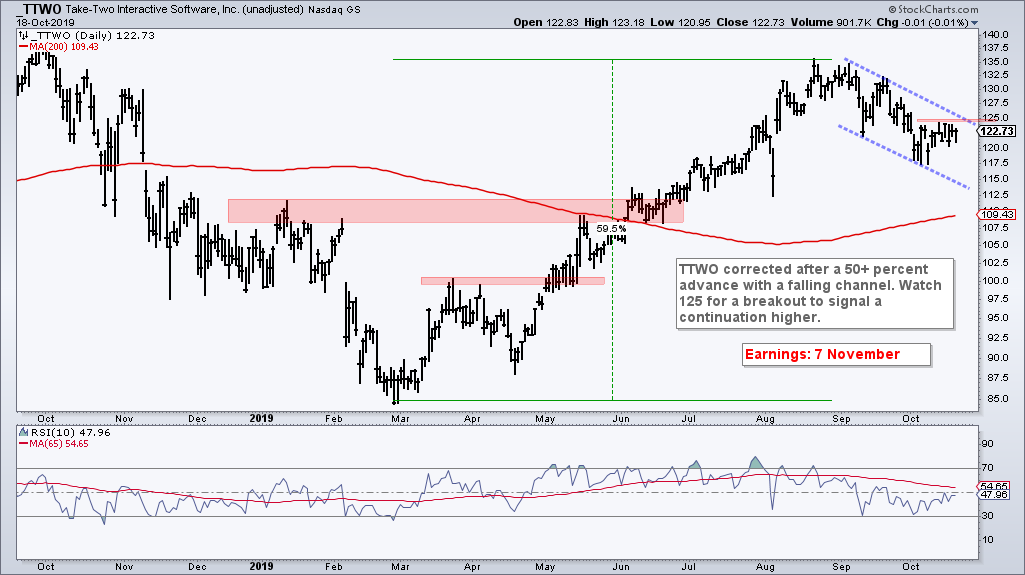The width and height of the screenshot is (1025, 575).
Task: Click the 109.43 moving average axis tag
Action: click(x=996, y=214)
